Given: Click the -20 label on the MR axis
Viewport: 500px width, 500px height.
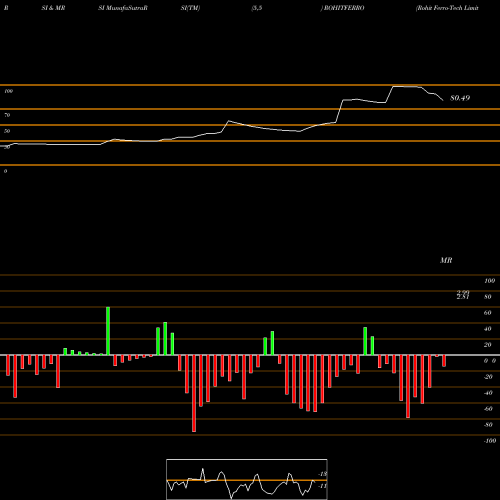Looking at the screenshot, I should [488, 377].
